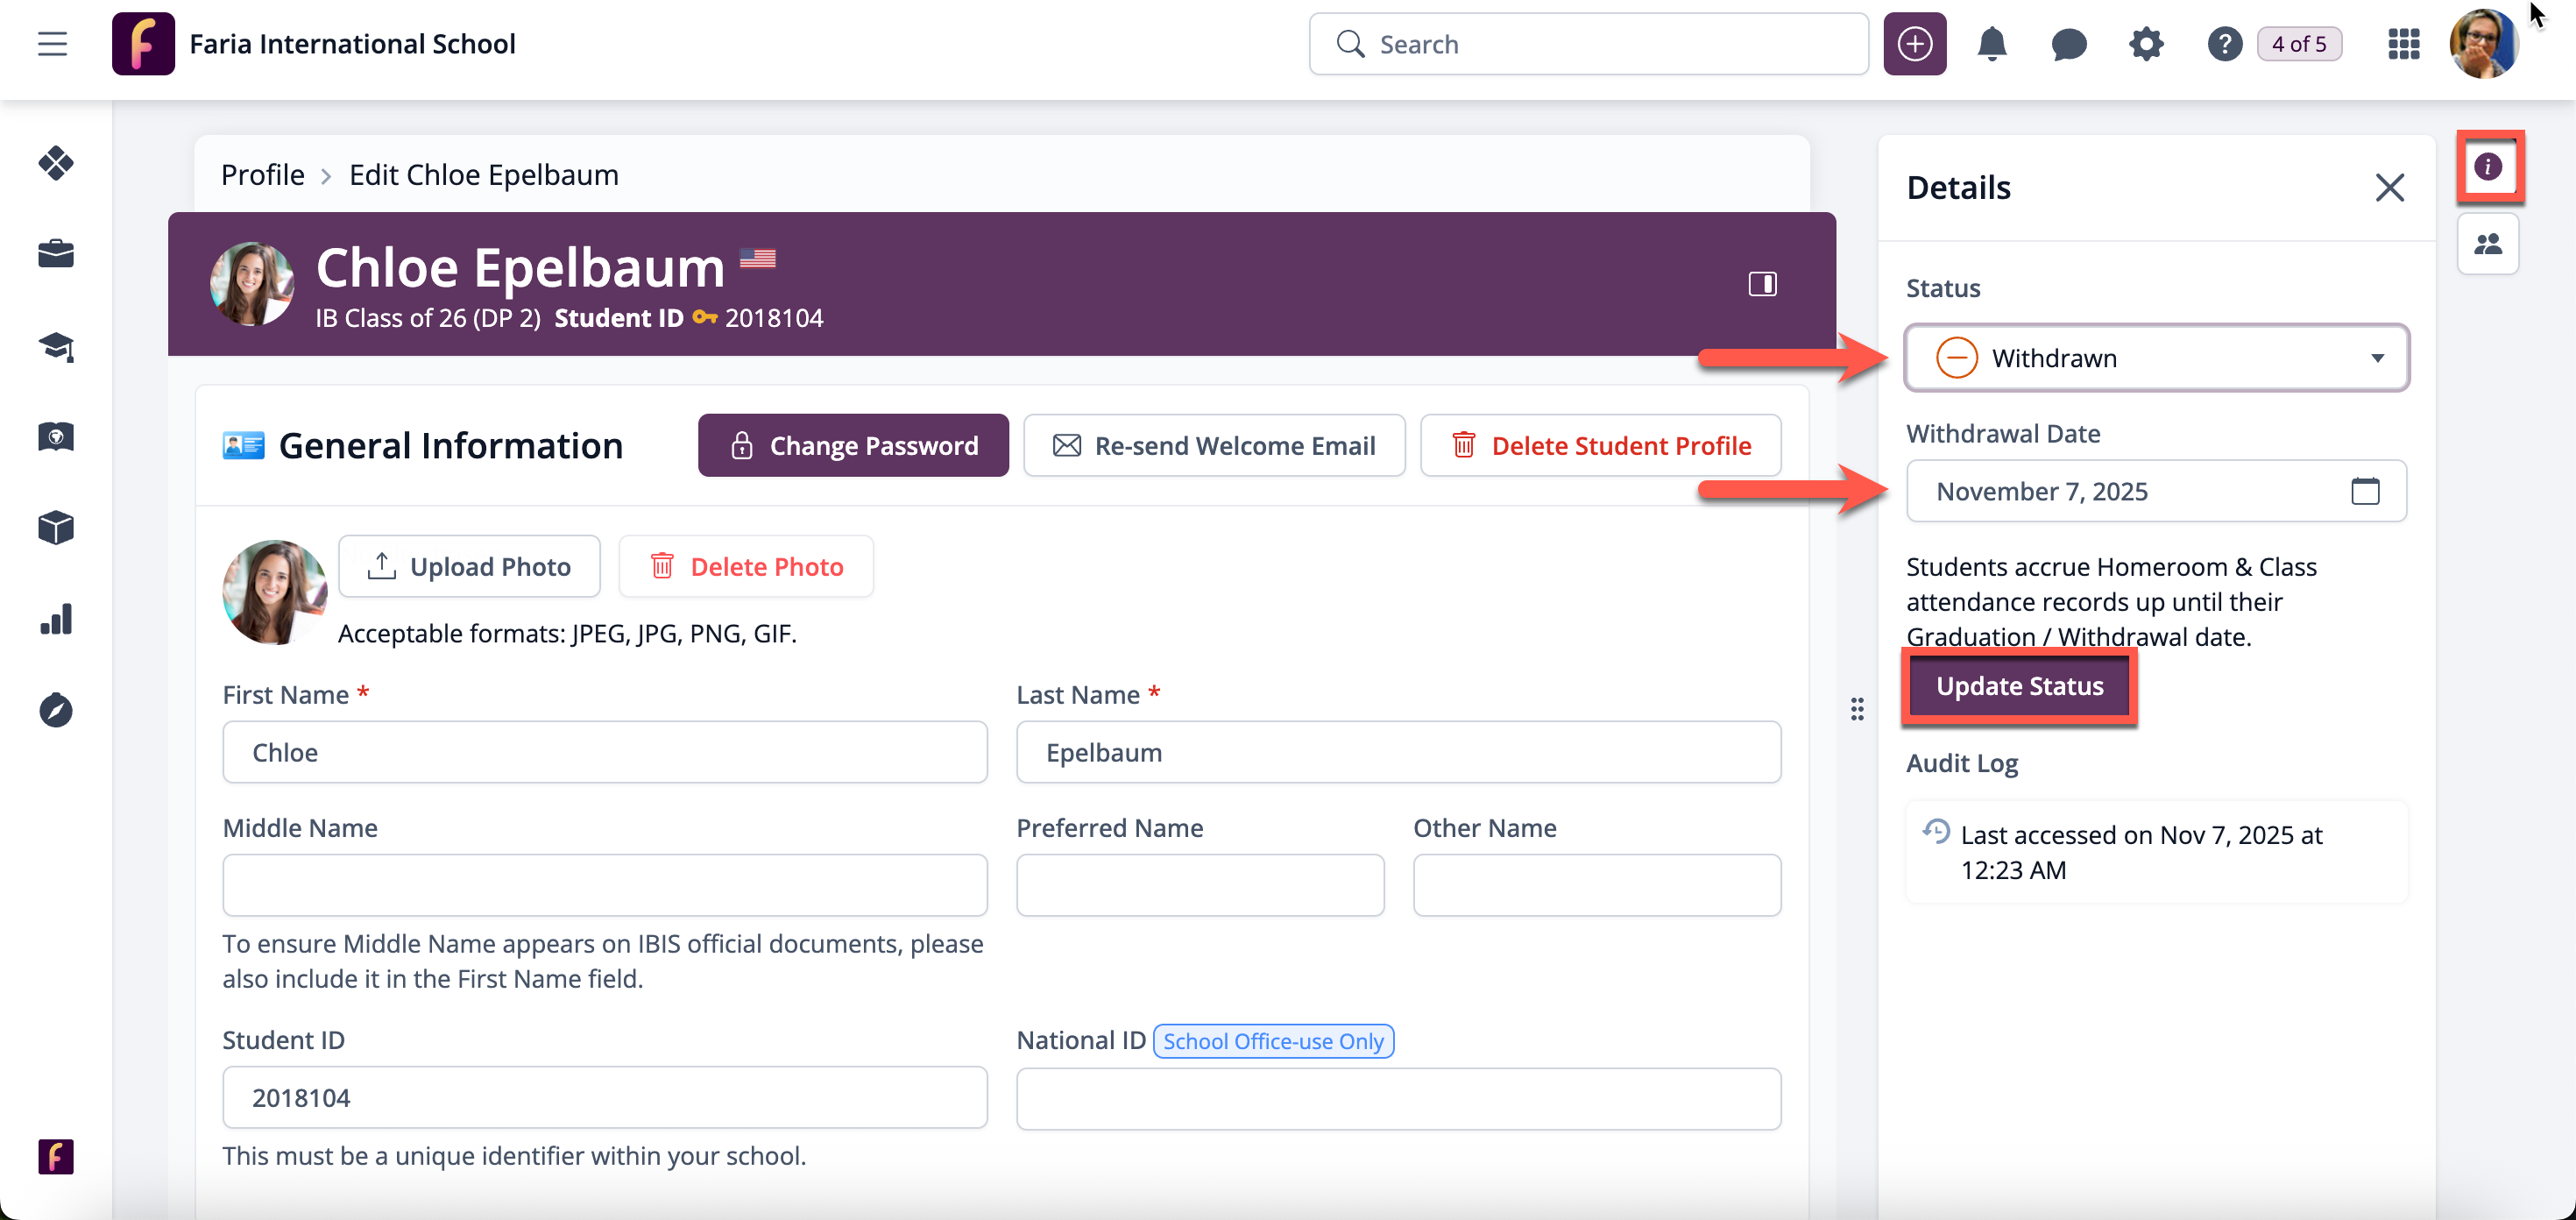
Task: Open the compass sidebar icon
Action: click(56, 710)
